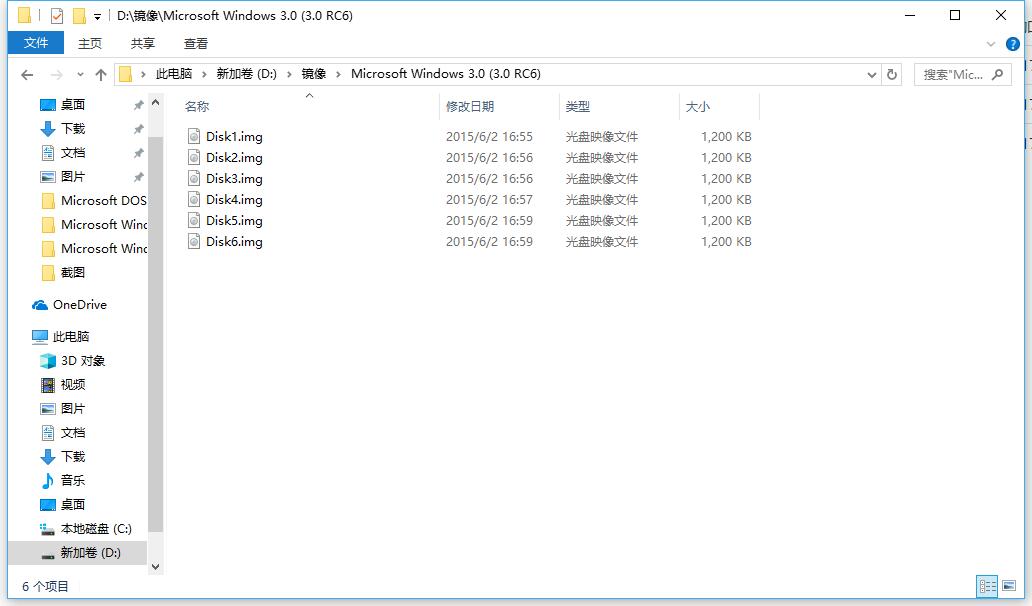Click the Disk4.img file name

pos(234,200)
